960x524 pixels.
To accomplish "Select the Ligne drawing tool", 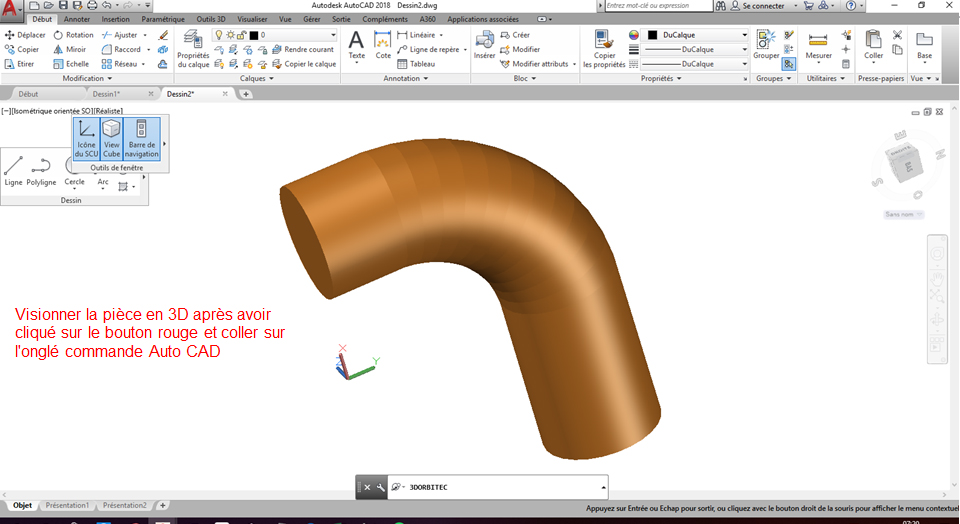I will 13,168.
